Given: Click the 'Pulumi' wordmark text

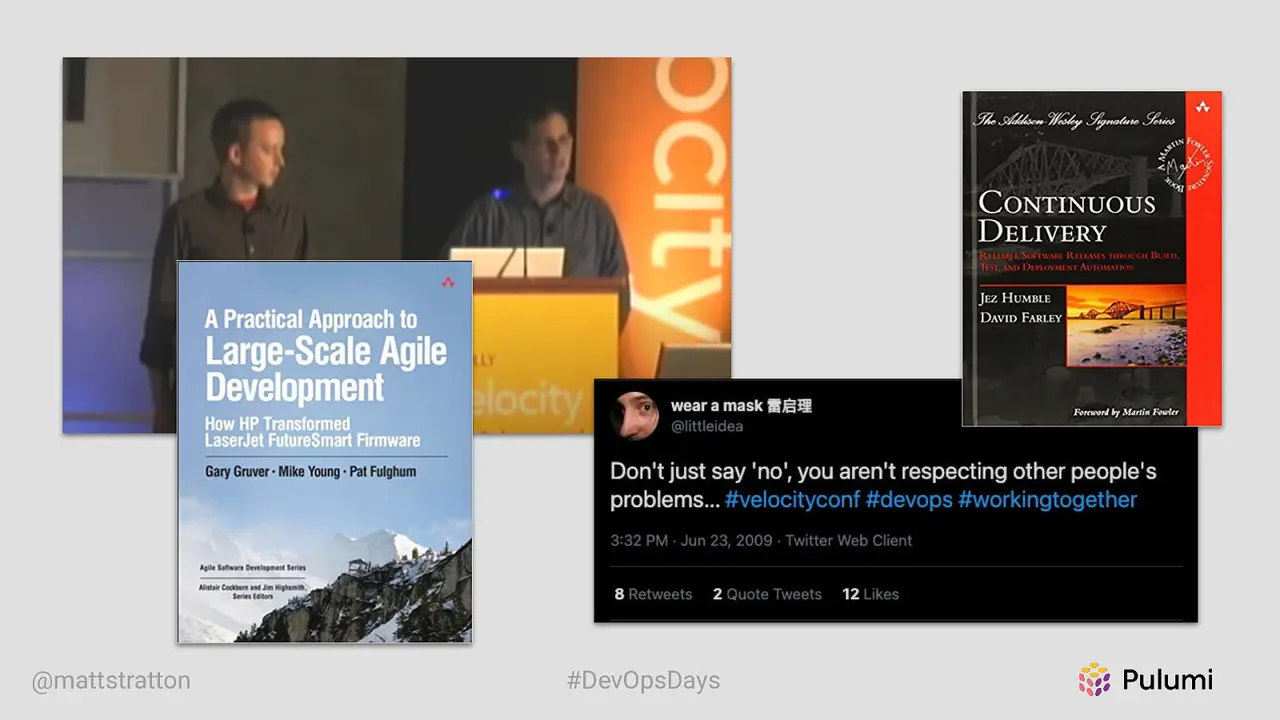Looking at the screenshot, I should [1168, 680].
